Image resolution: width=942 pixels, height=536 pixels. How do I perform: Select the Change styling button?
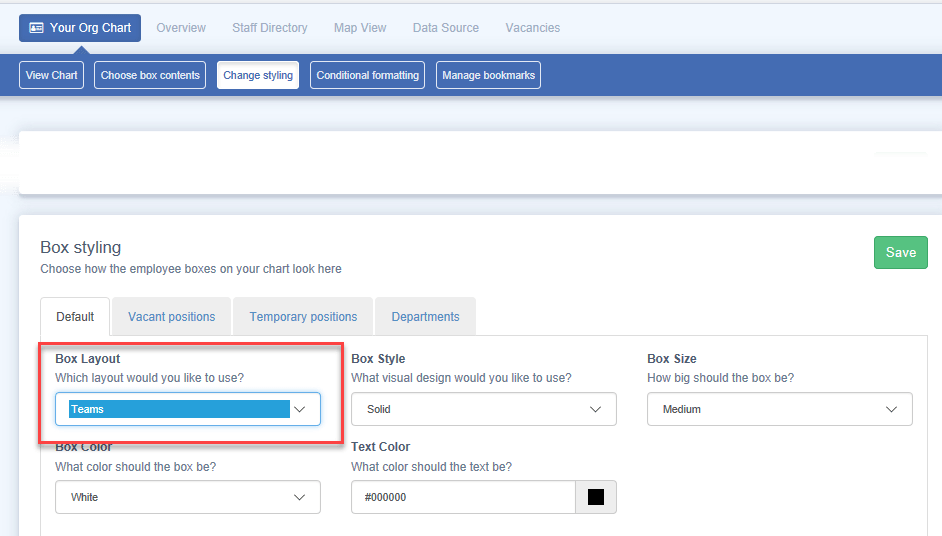click(x=258, y=75)
